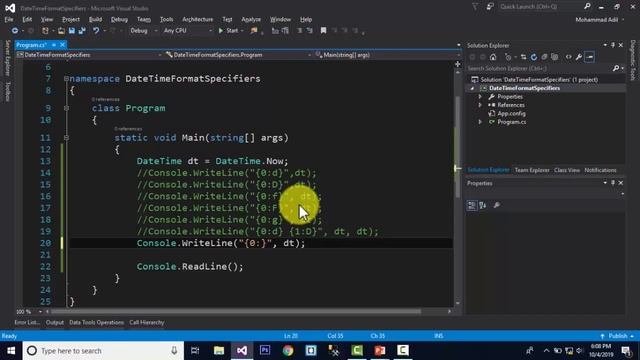This screenshot has height=360, width=640.
Task: Open the File menu
Action: pos(9,19)
